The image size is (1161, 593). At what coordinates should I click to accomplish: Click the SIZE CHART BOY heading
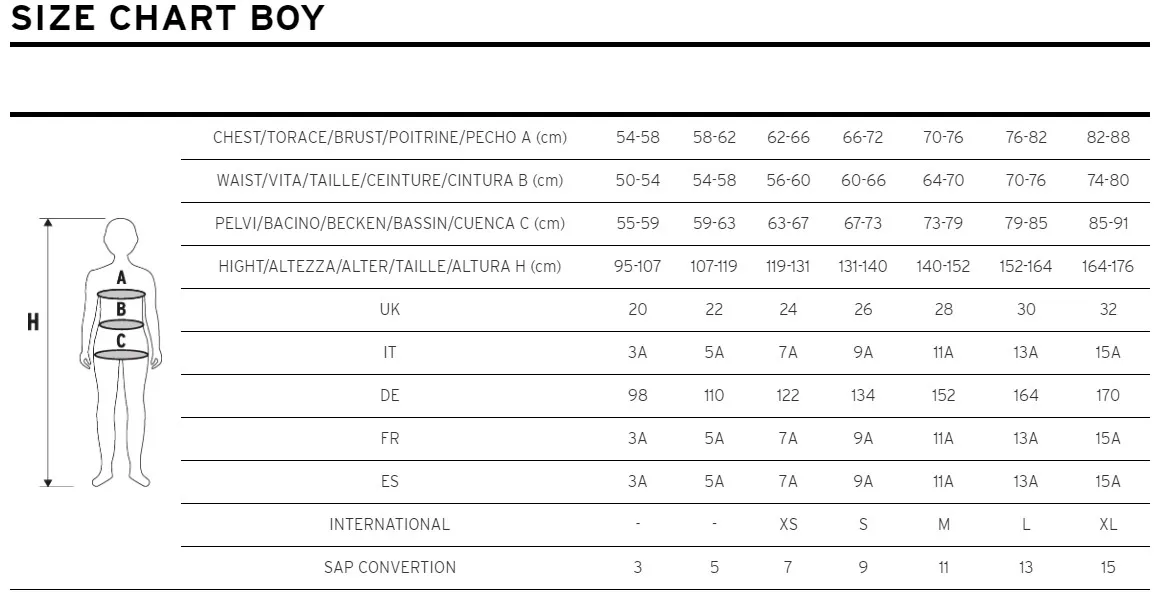coord(168,18)
